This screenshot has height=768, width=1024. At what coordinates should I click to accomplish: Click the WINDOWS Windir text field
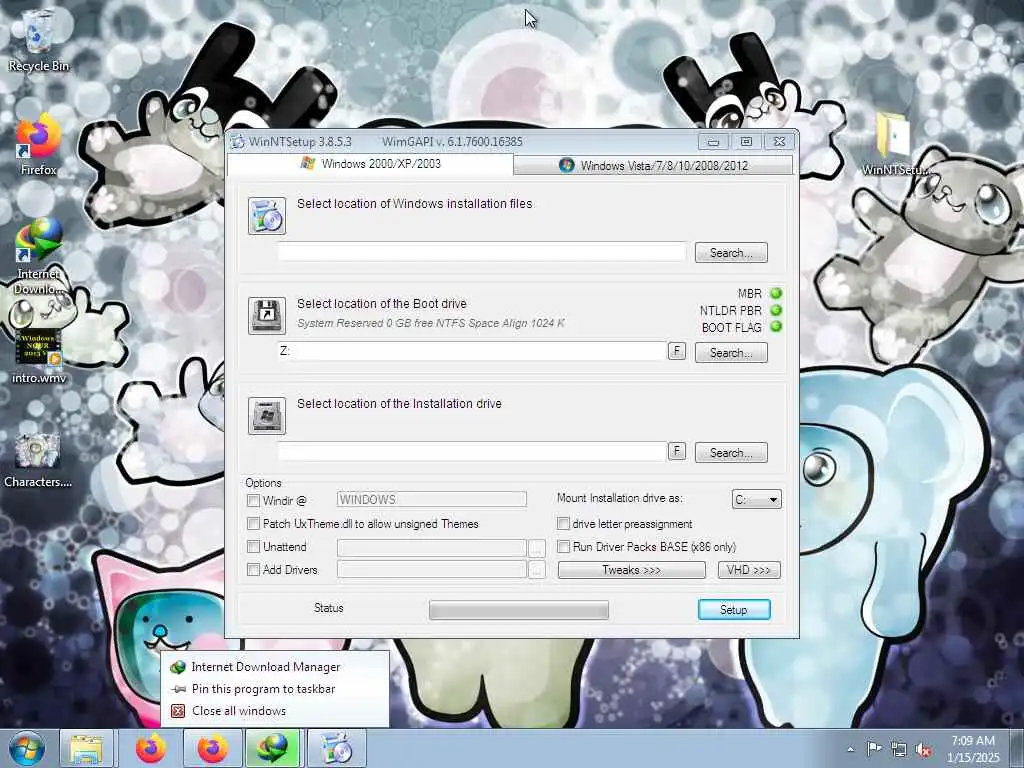[x=432, y=500]
